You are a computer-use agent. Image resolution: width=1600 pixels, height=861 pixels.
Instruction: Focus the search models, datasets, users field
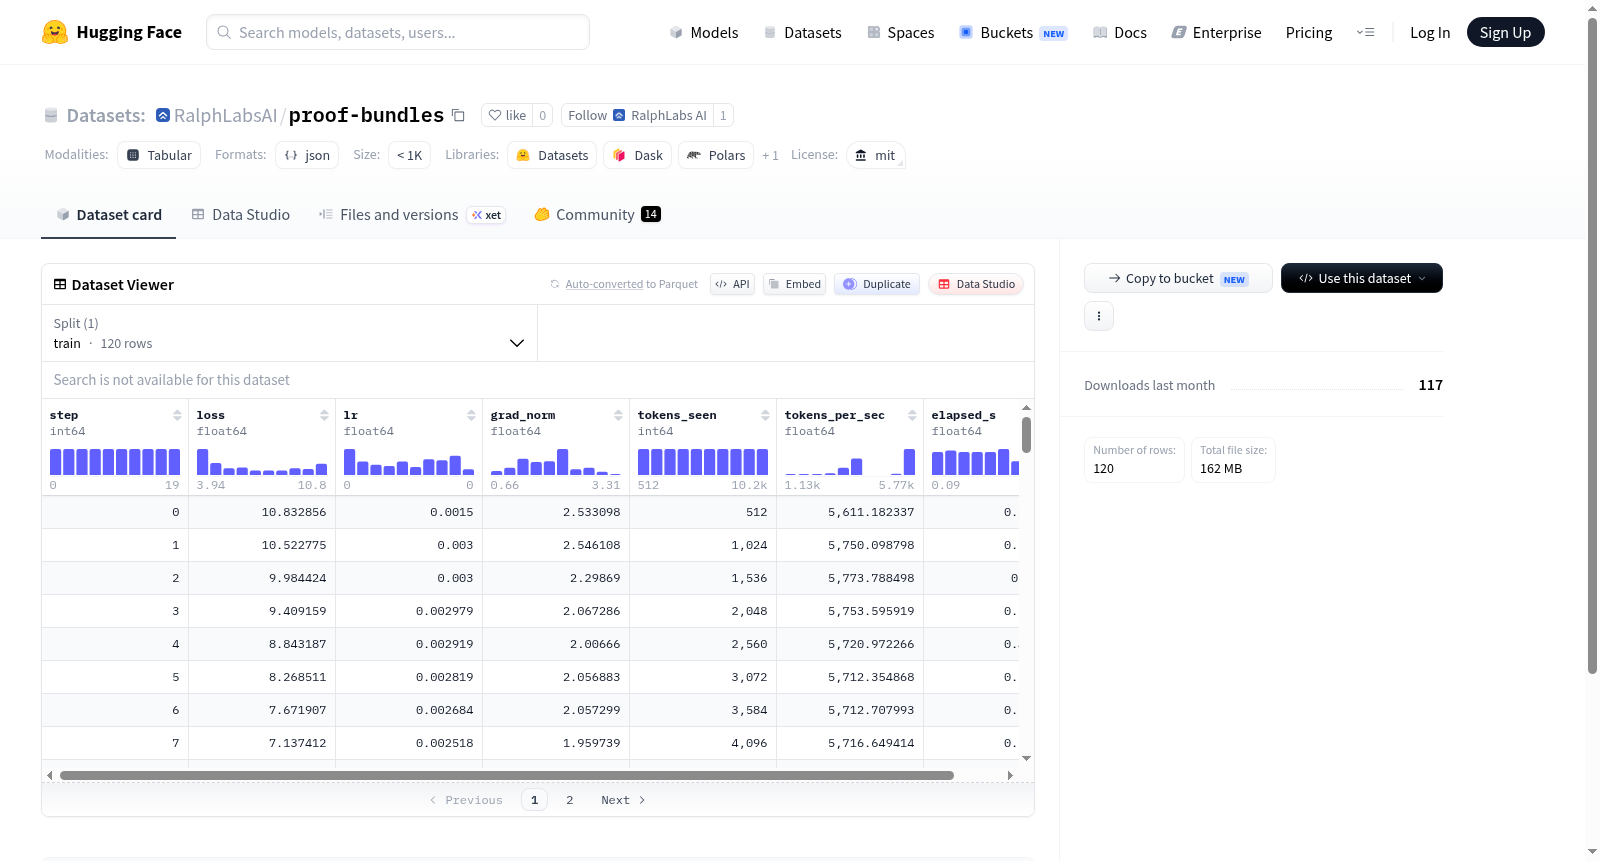tap(398, 32)
